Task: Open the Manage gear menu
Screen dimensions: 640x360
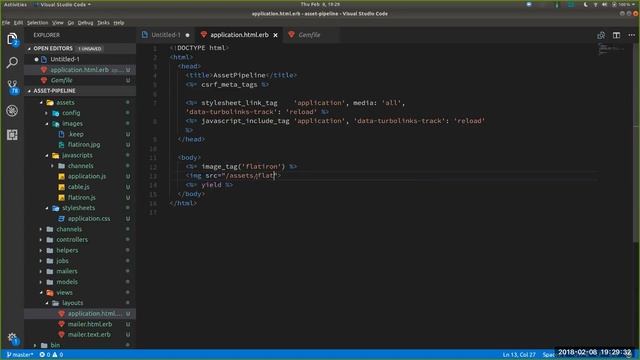Action: pos(12,338)
